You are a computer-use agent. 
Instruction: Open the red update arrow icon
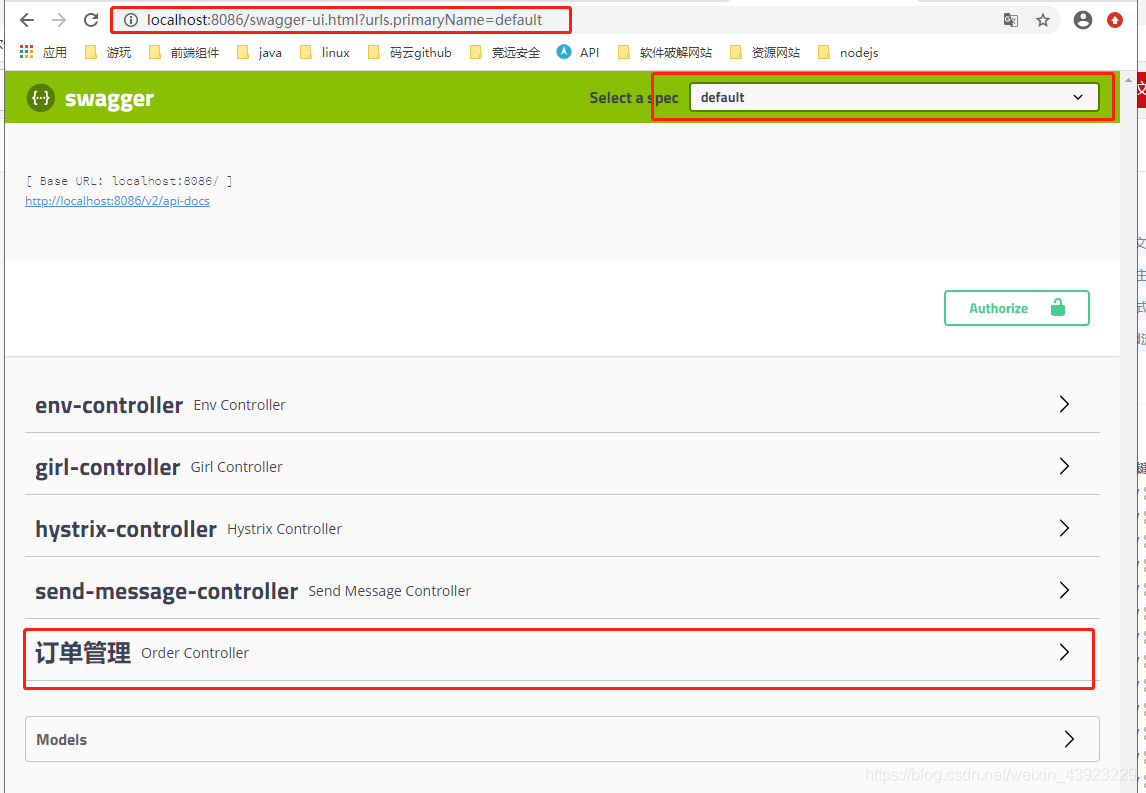pyautogui.click(x=1115, y=20)
